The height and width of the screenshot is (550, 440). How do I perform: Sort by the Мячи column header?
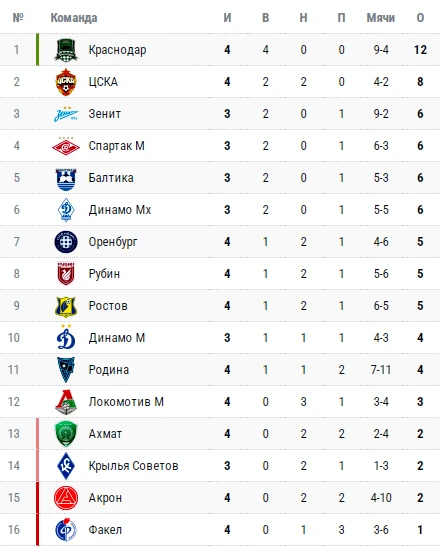(x=381, y=18)
